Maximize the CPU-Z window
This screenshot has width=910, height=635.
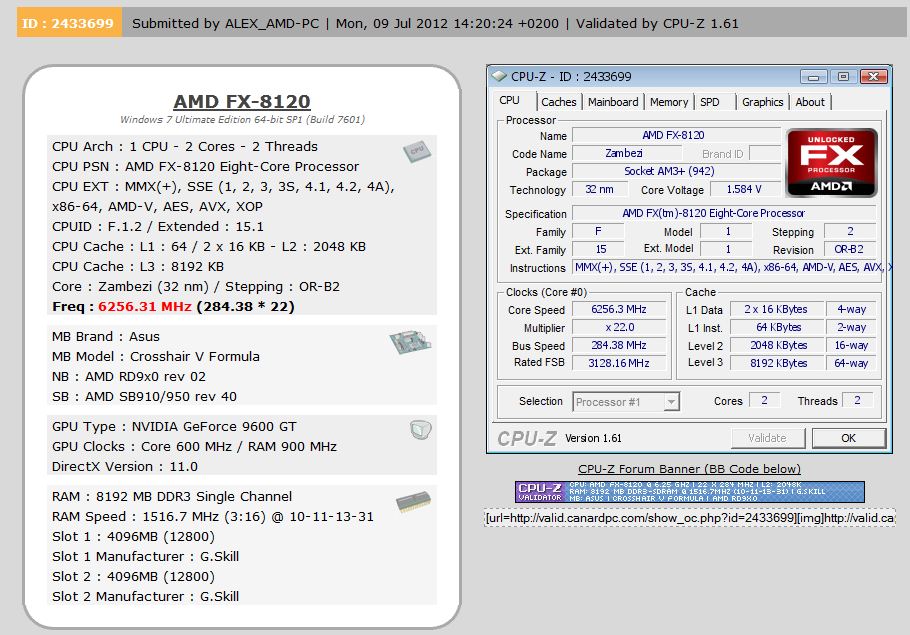[x=843, y=77]
